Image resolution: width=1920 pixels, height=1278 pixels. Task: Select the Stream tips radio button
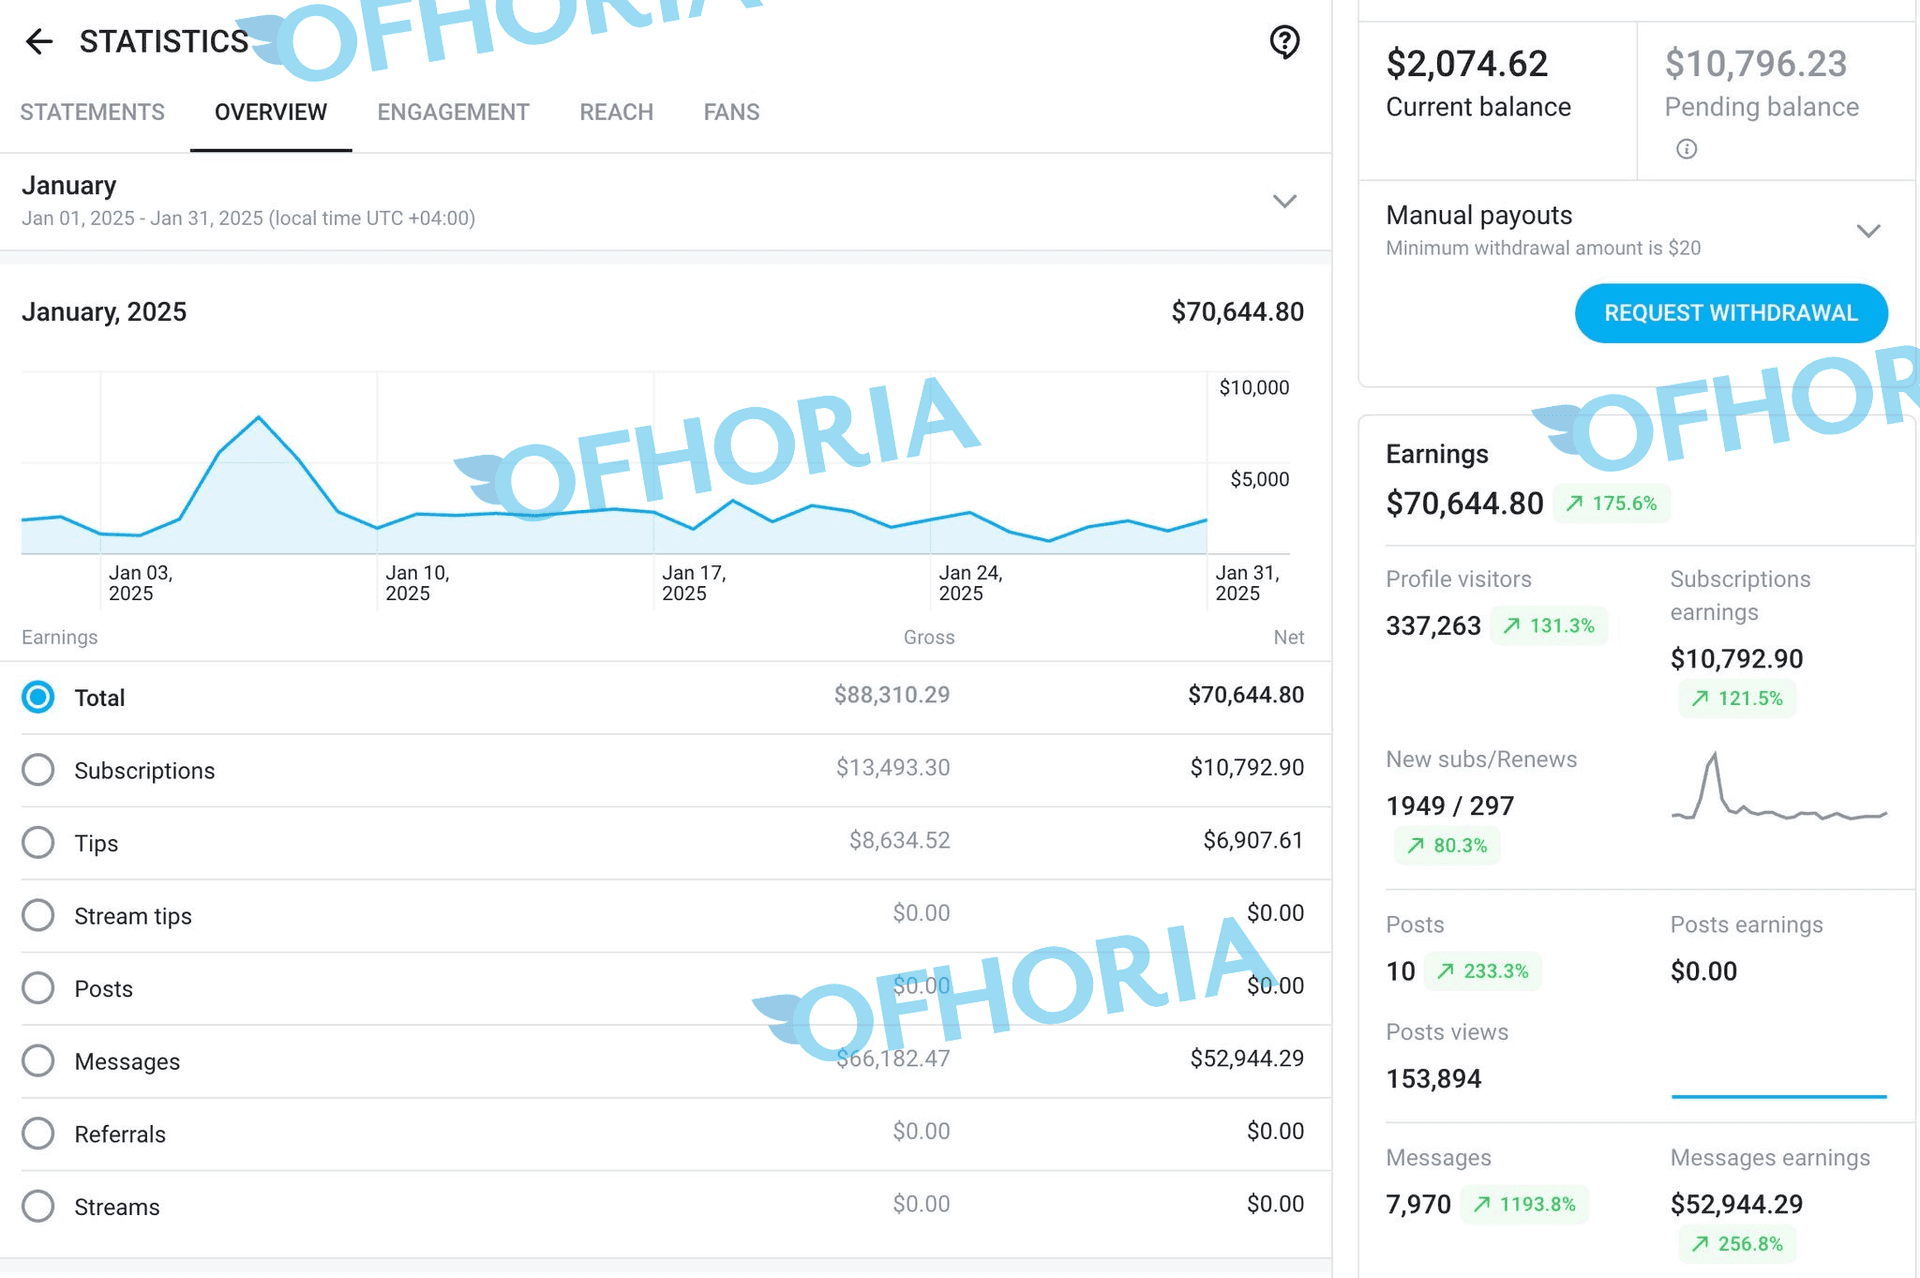tap(38, 915)
